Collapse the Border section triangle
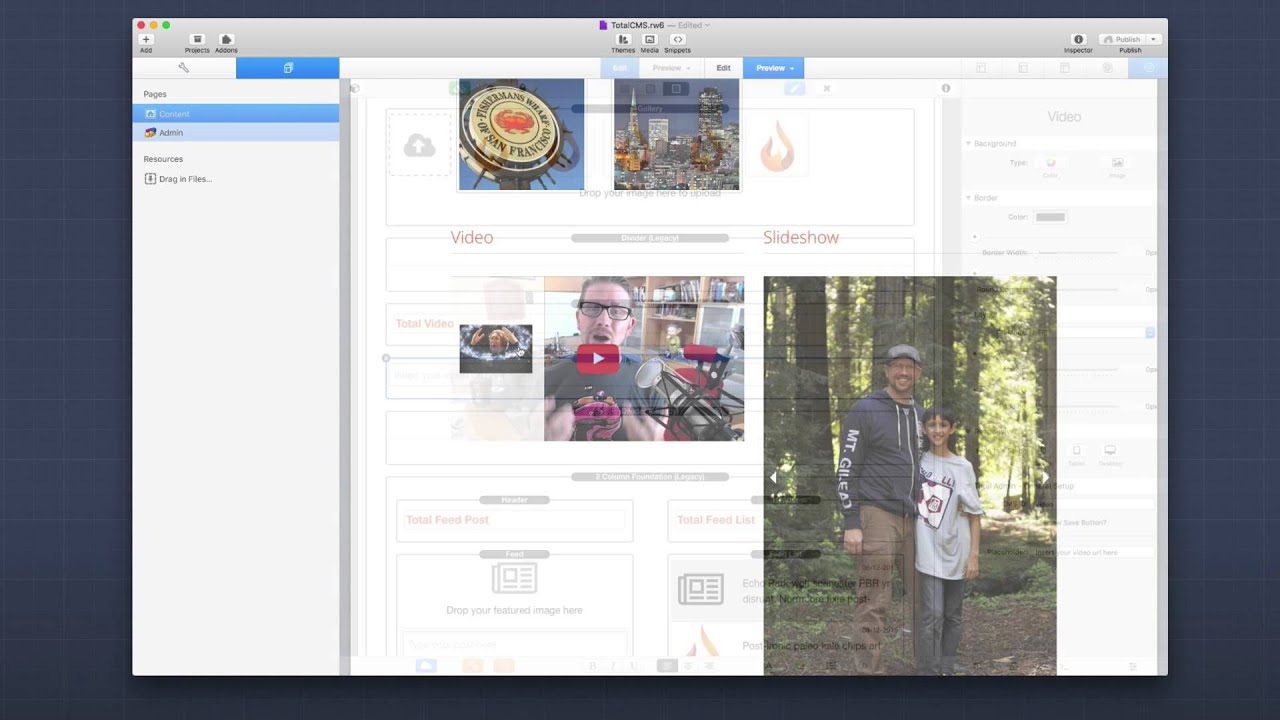 pos(968,198)
